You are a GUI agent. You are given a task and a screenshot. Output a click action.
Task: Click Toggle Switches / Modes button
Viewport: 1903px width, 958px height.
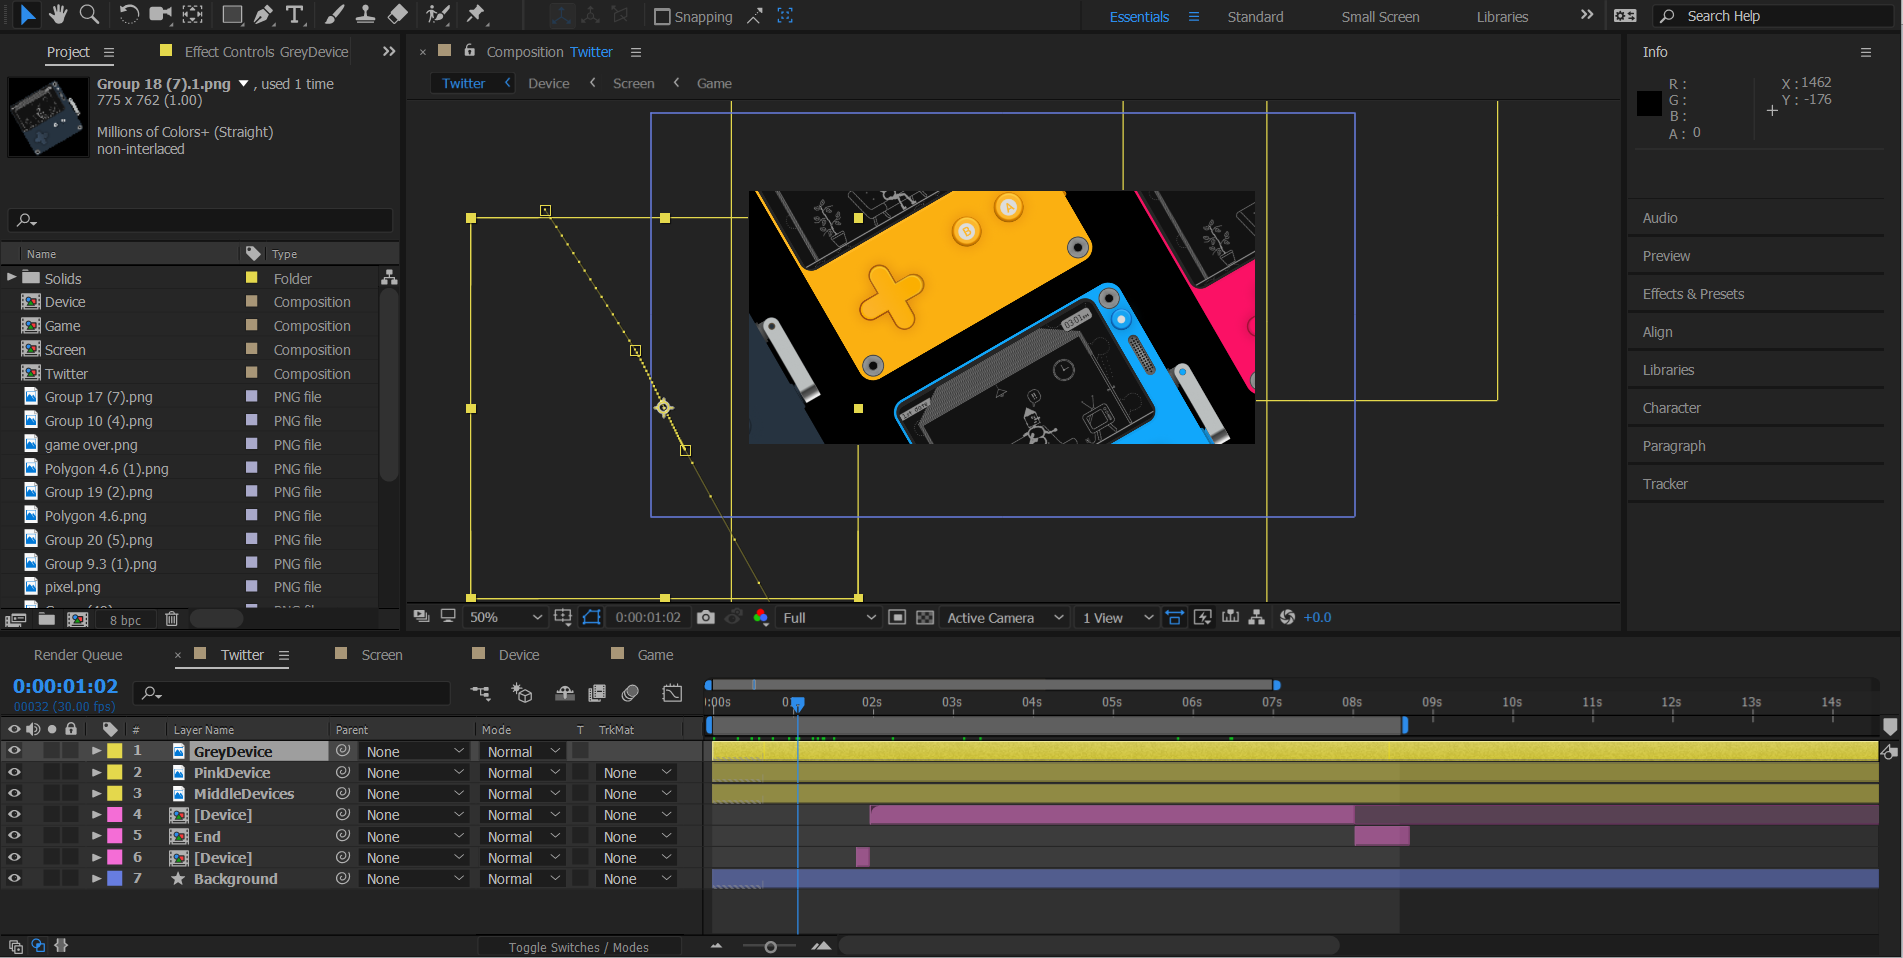(578, 947)
